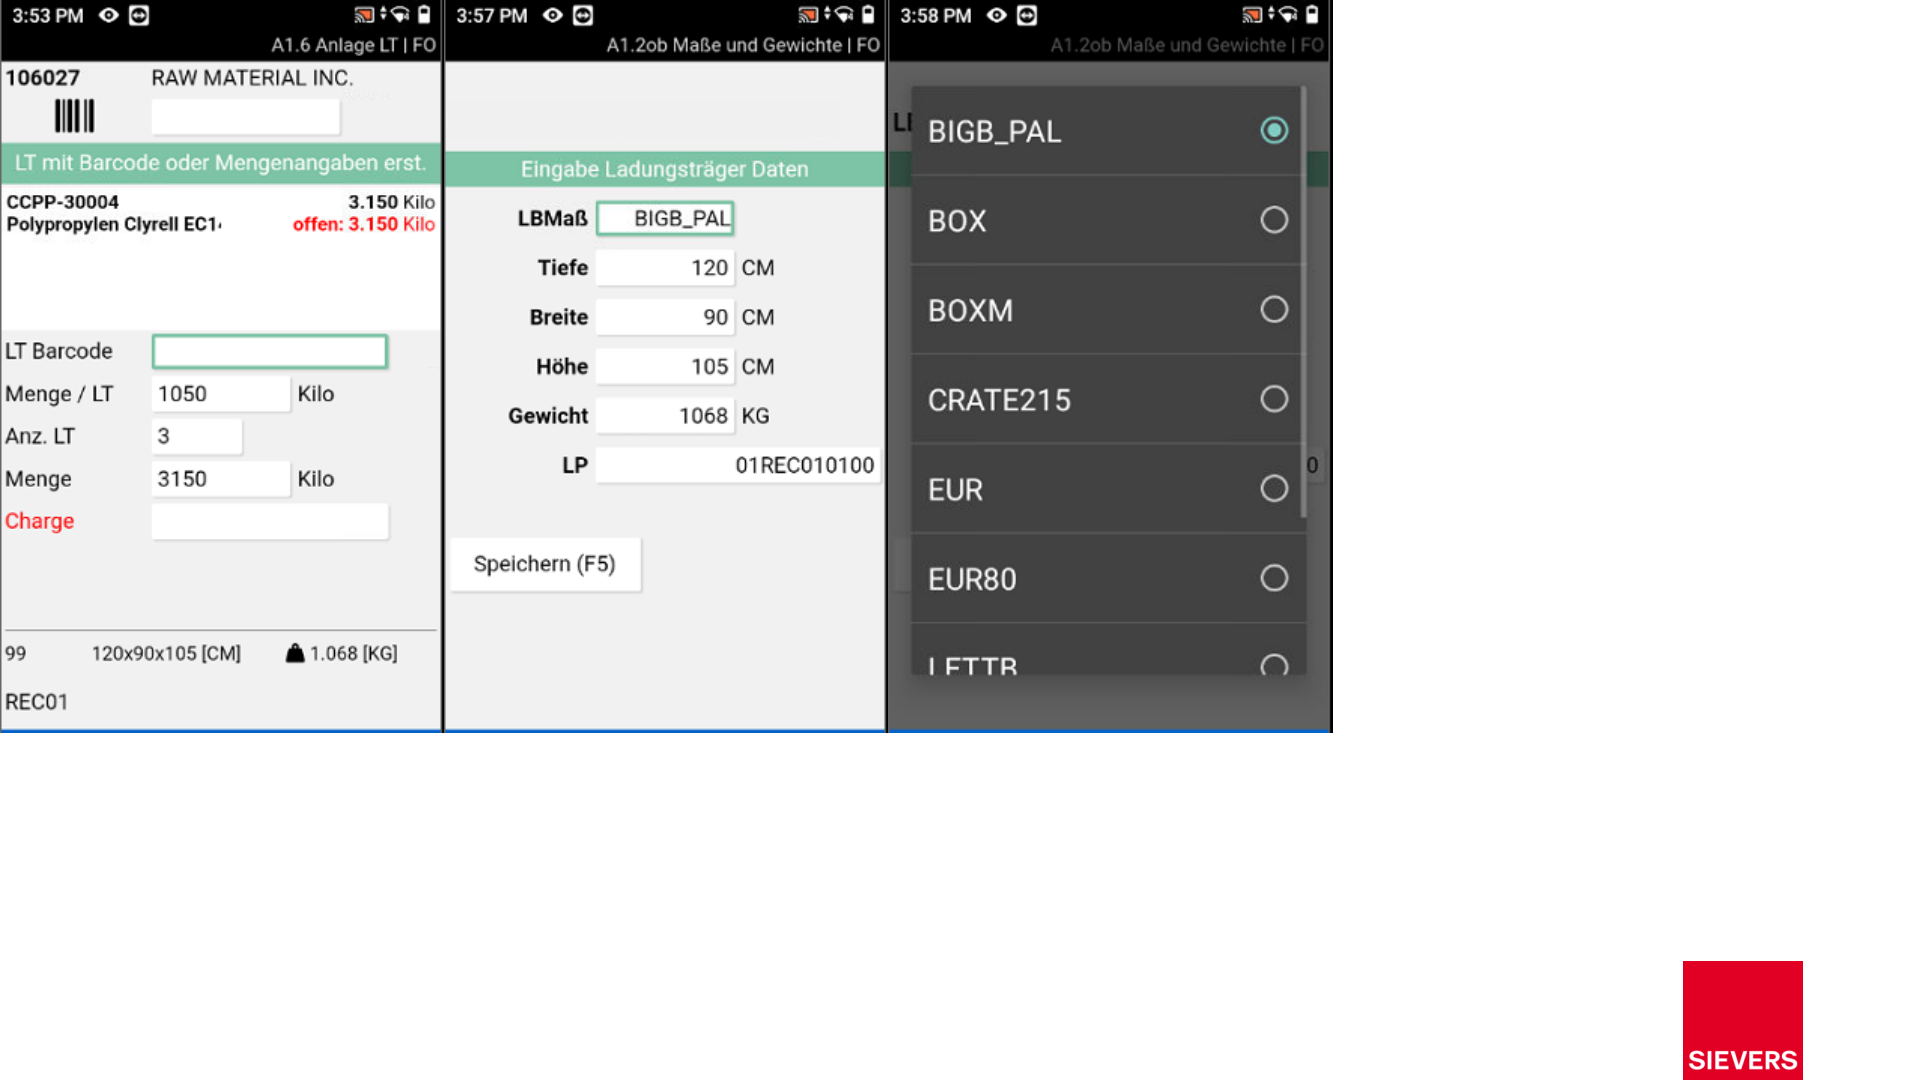Click the Breite field showing 90
Screen dimensions: 1920x1080
[x=665, y=317]
